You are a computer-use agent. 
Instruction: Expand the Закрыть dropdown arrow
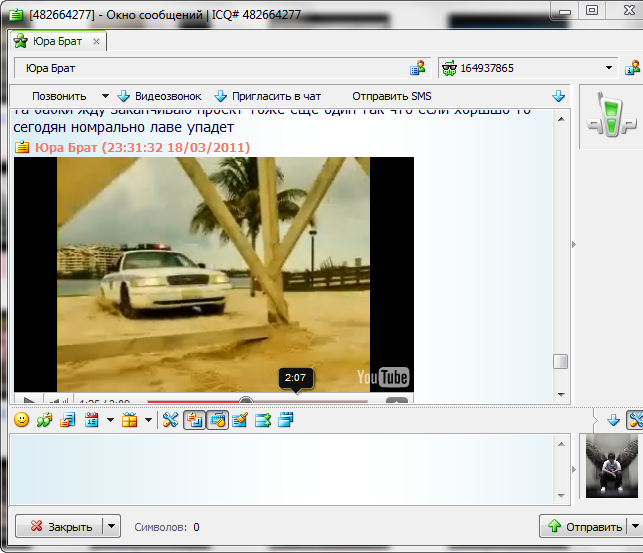point(112,526)
